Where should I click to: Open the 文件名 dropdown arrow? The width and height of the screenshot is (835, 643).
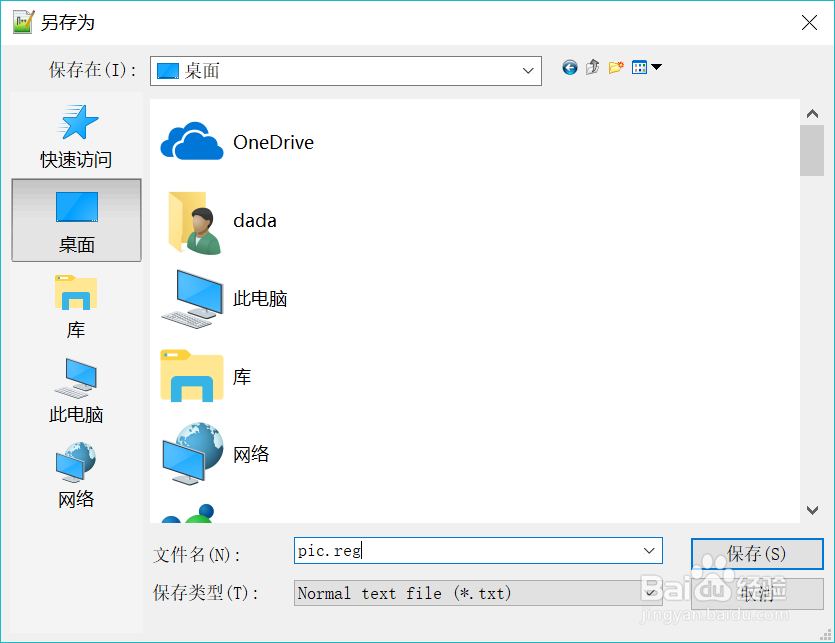648,550
